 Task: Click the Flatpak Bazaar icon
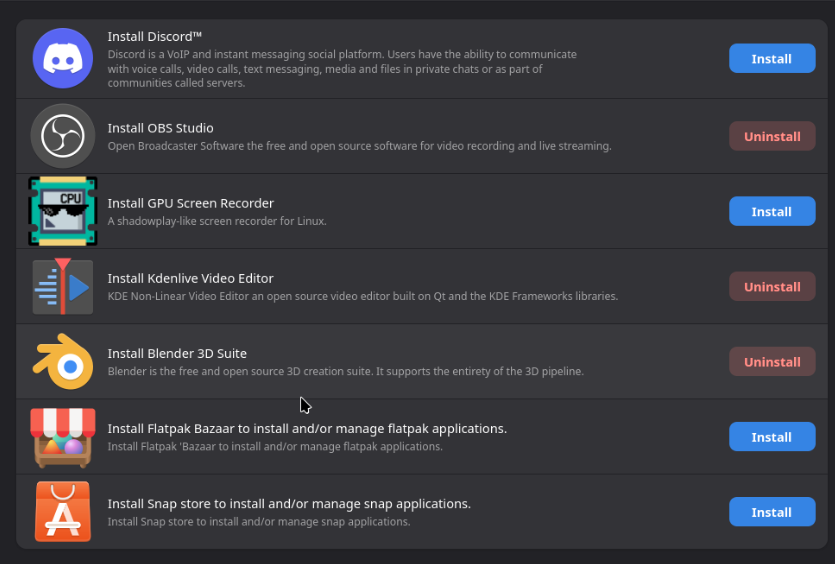(63, 437)
